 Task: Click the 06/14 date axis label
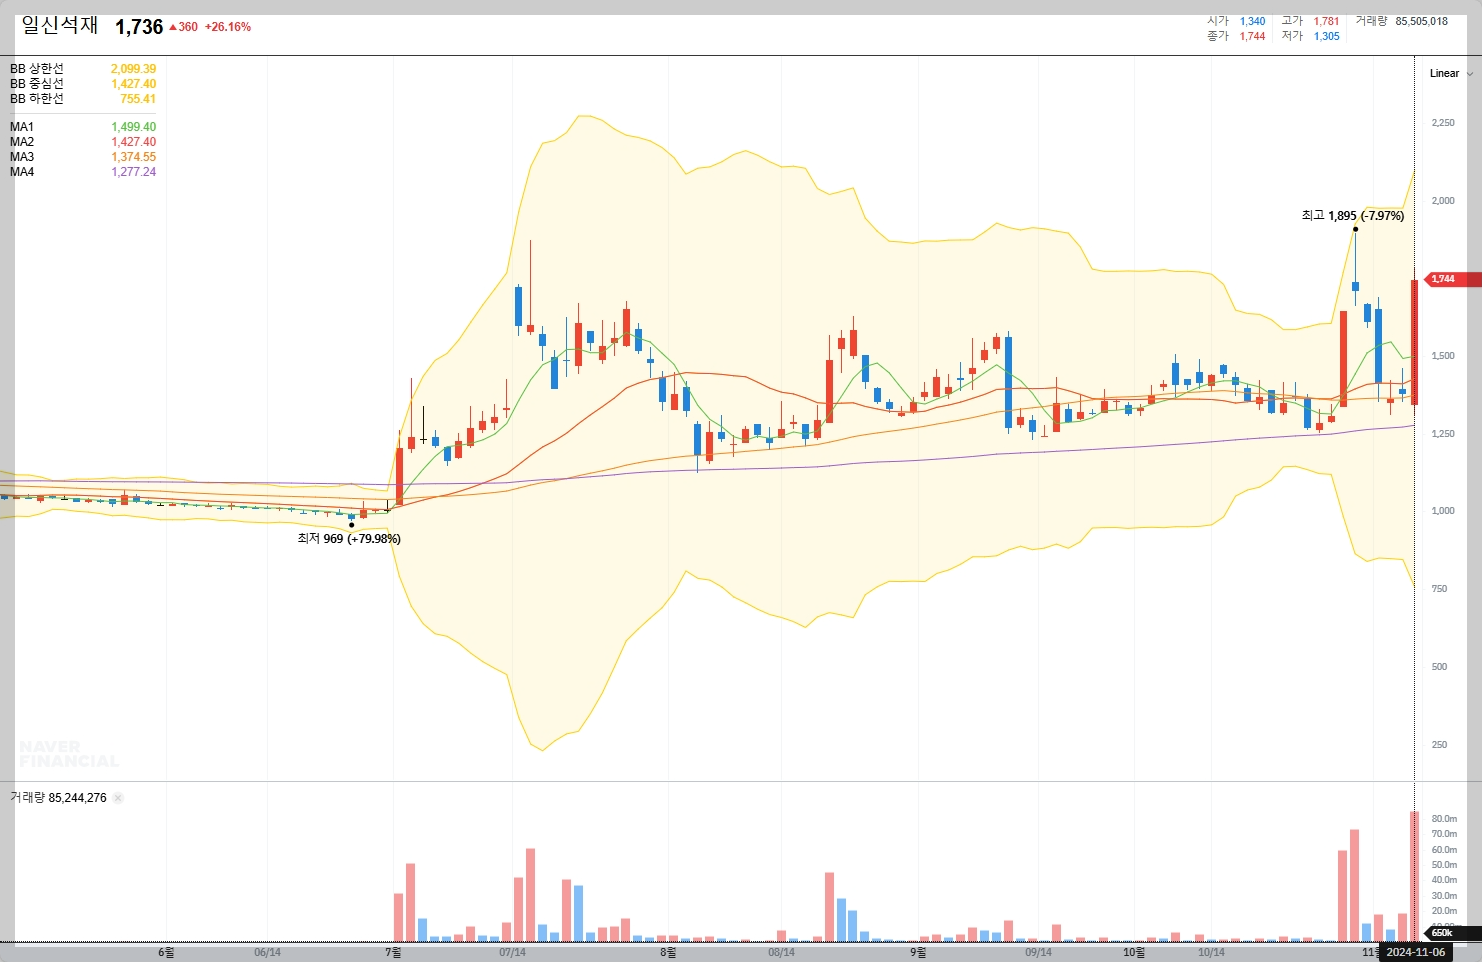click(267, 952)
